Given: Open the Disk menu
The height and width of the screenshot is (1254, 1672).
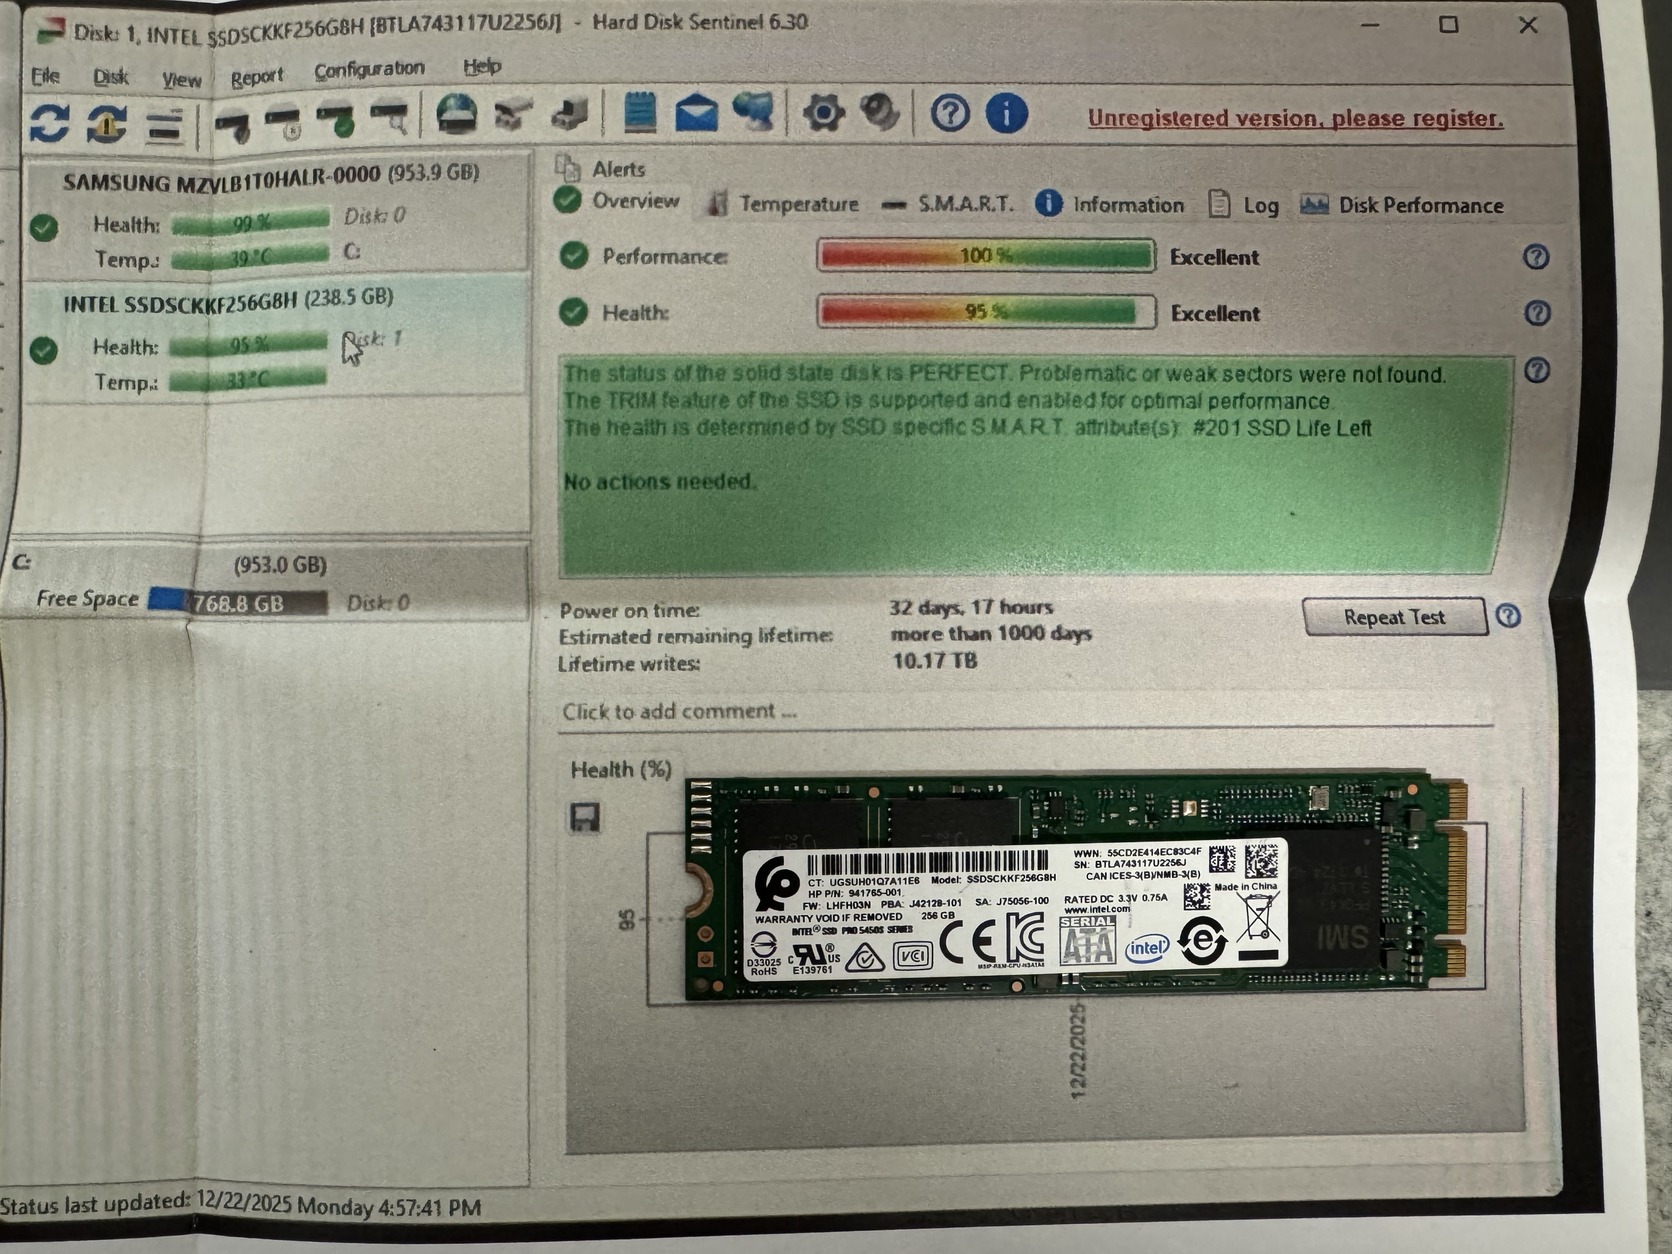Looking at the screenshot, I should click(110, 77).
